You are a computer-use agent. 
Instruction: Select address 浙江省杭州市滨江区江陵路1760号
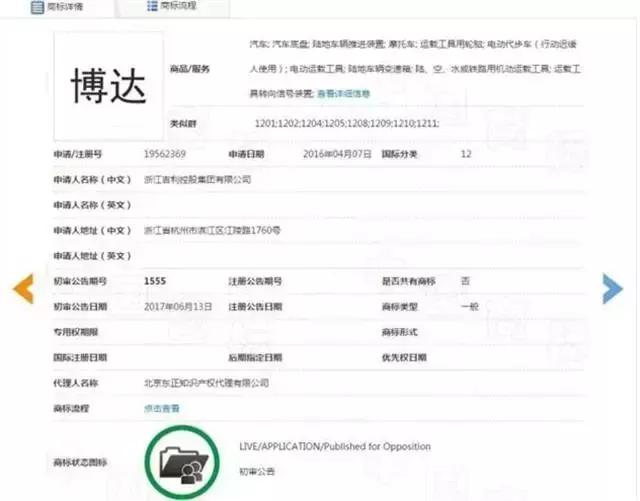click(x=212, y=230)
